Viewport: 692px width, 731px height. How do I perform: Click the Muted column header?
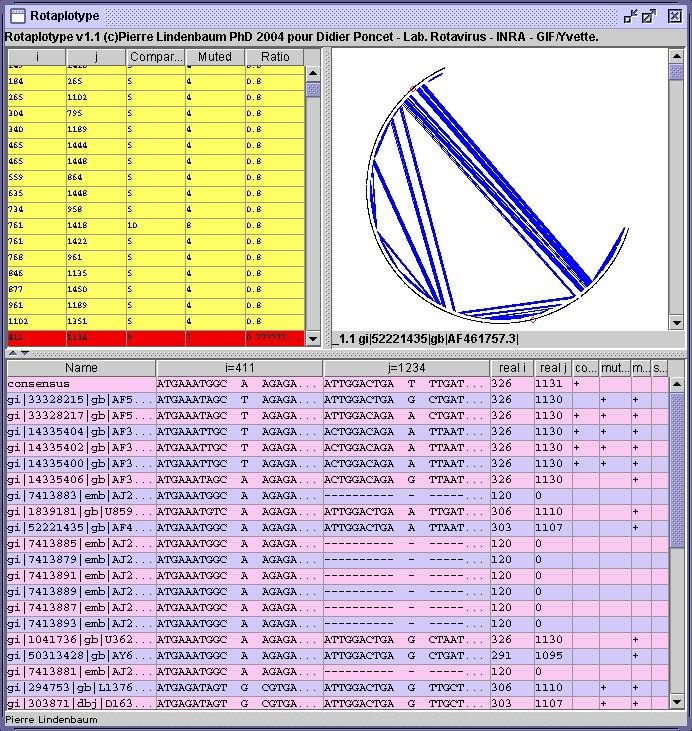(x=214, y=57)
